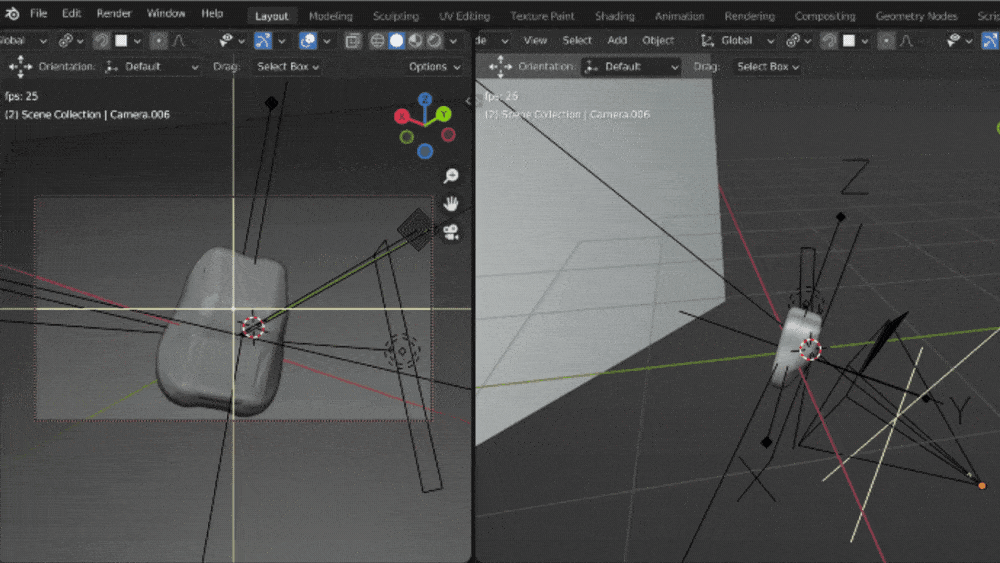
Task: Select wireframe viewport shading
Action: [x=378, y=41]
